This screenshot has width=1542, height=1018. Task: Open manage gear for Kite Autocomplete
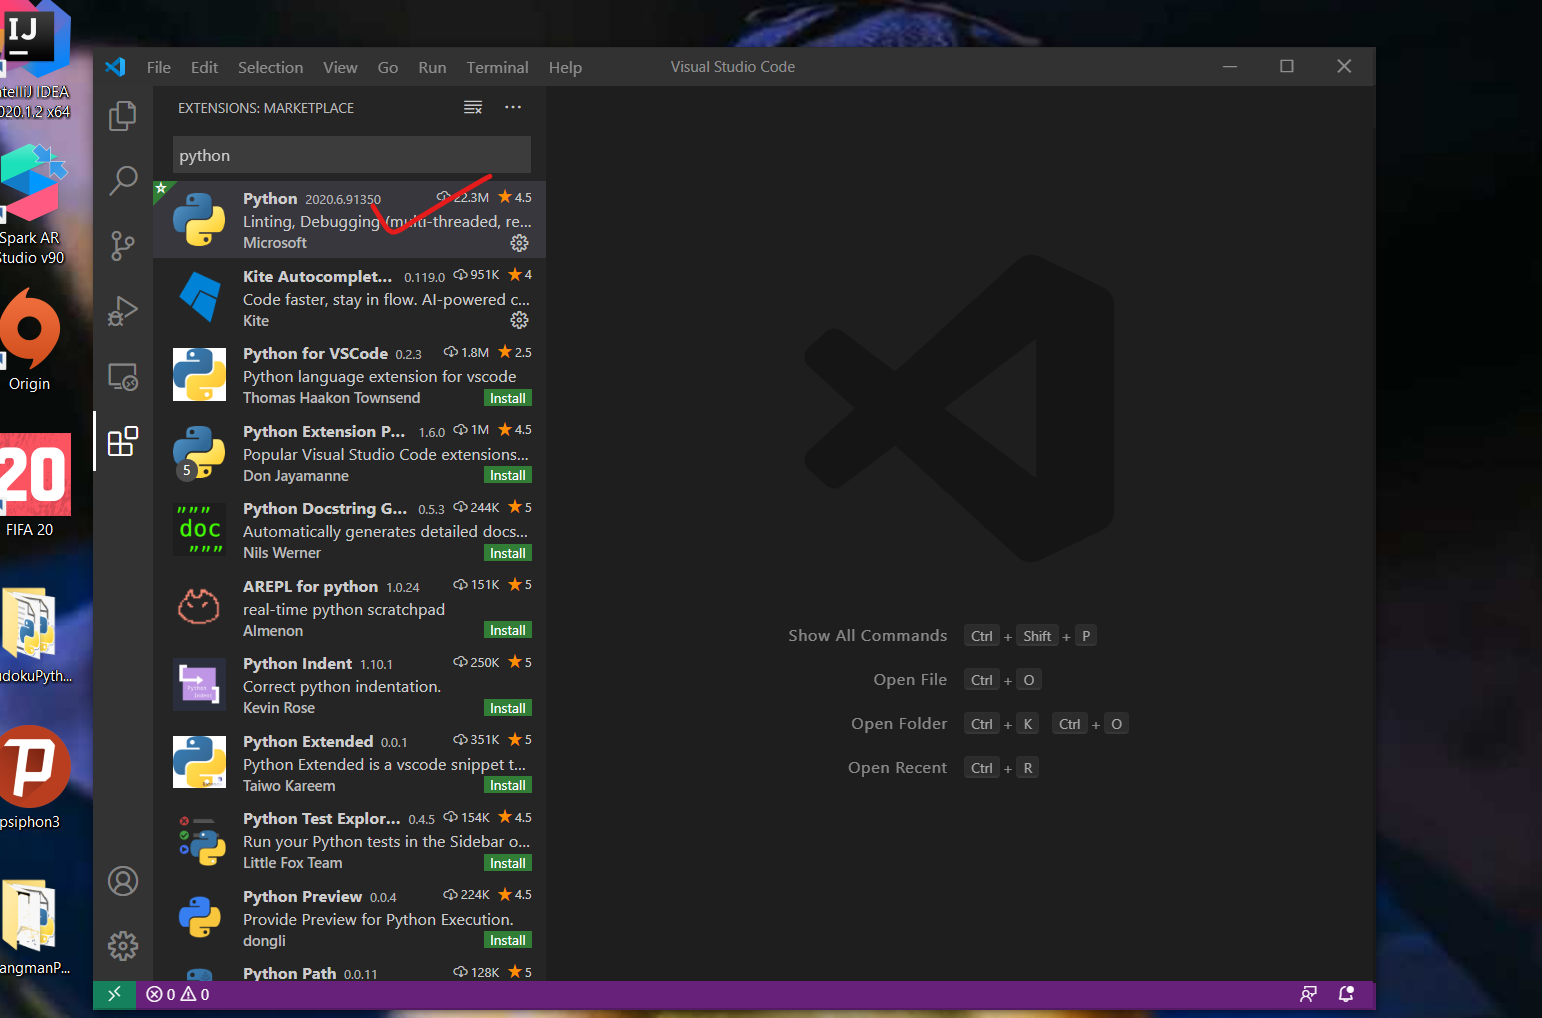[x=520, y=320]
